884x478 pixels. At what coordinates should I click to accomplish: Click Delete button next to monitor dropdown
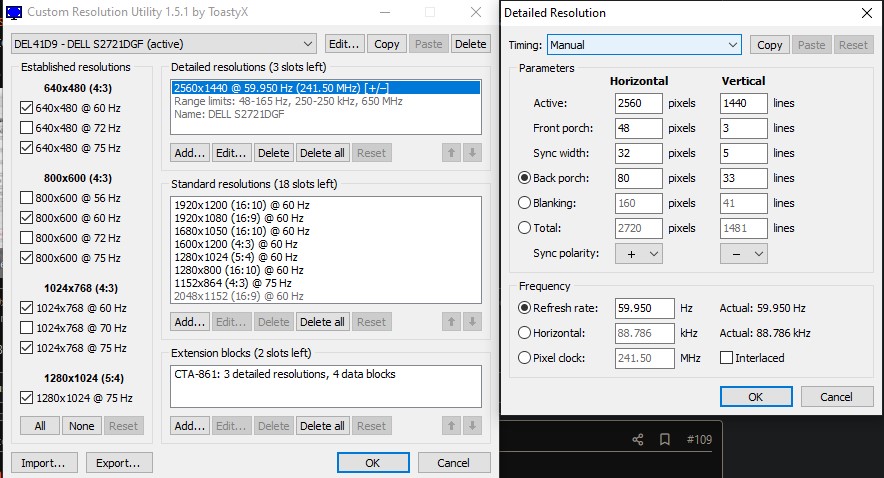(x=471, y=44)
